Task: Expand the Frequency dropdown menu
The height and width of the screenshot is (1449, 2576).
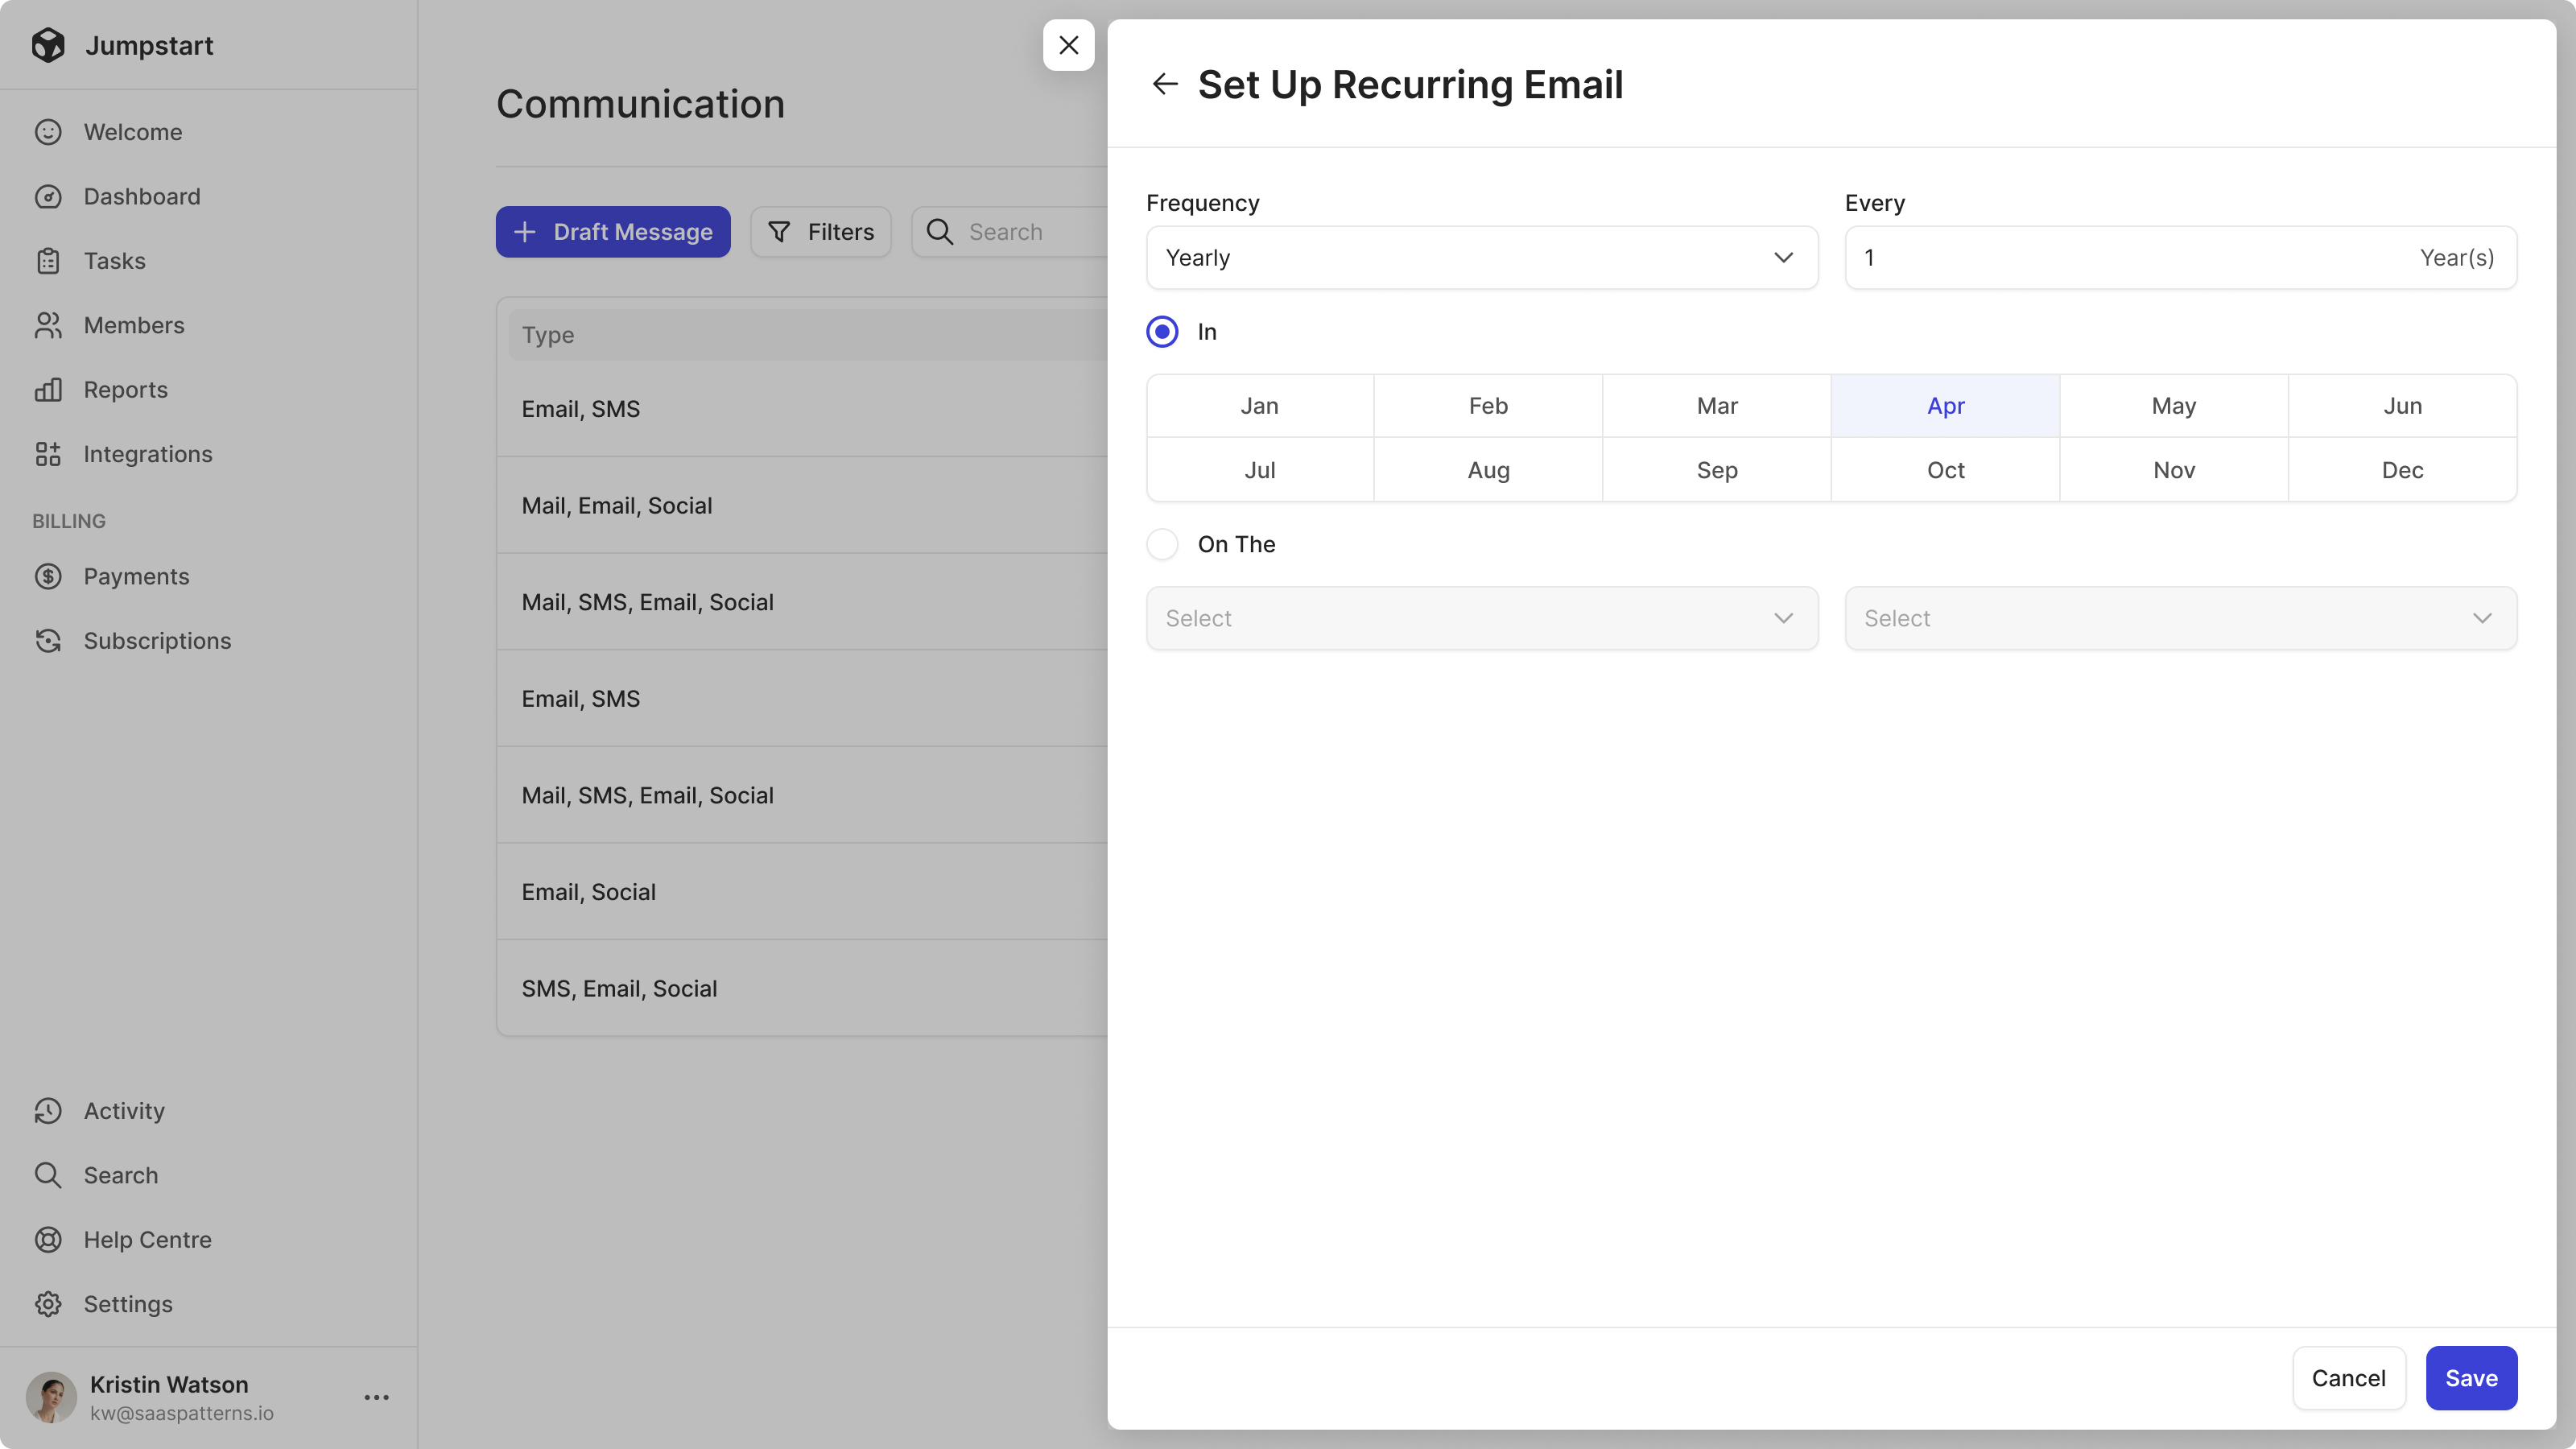Action: pyautogui.click(x=1483, y=257)
